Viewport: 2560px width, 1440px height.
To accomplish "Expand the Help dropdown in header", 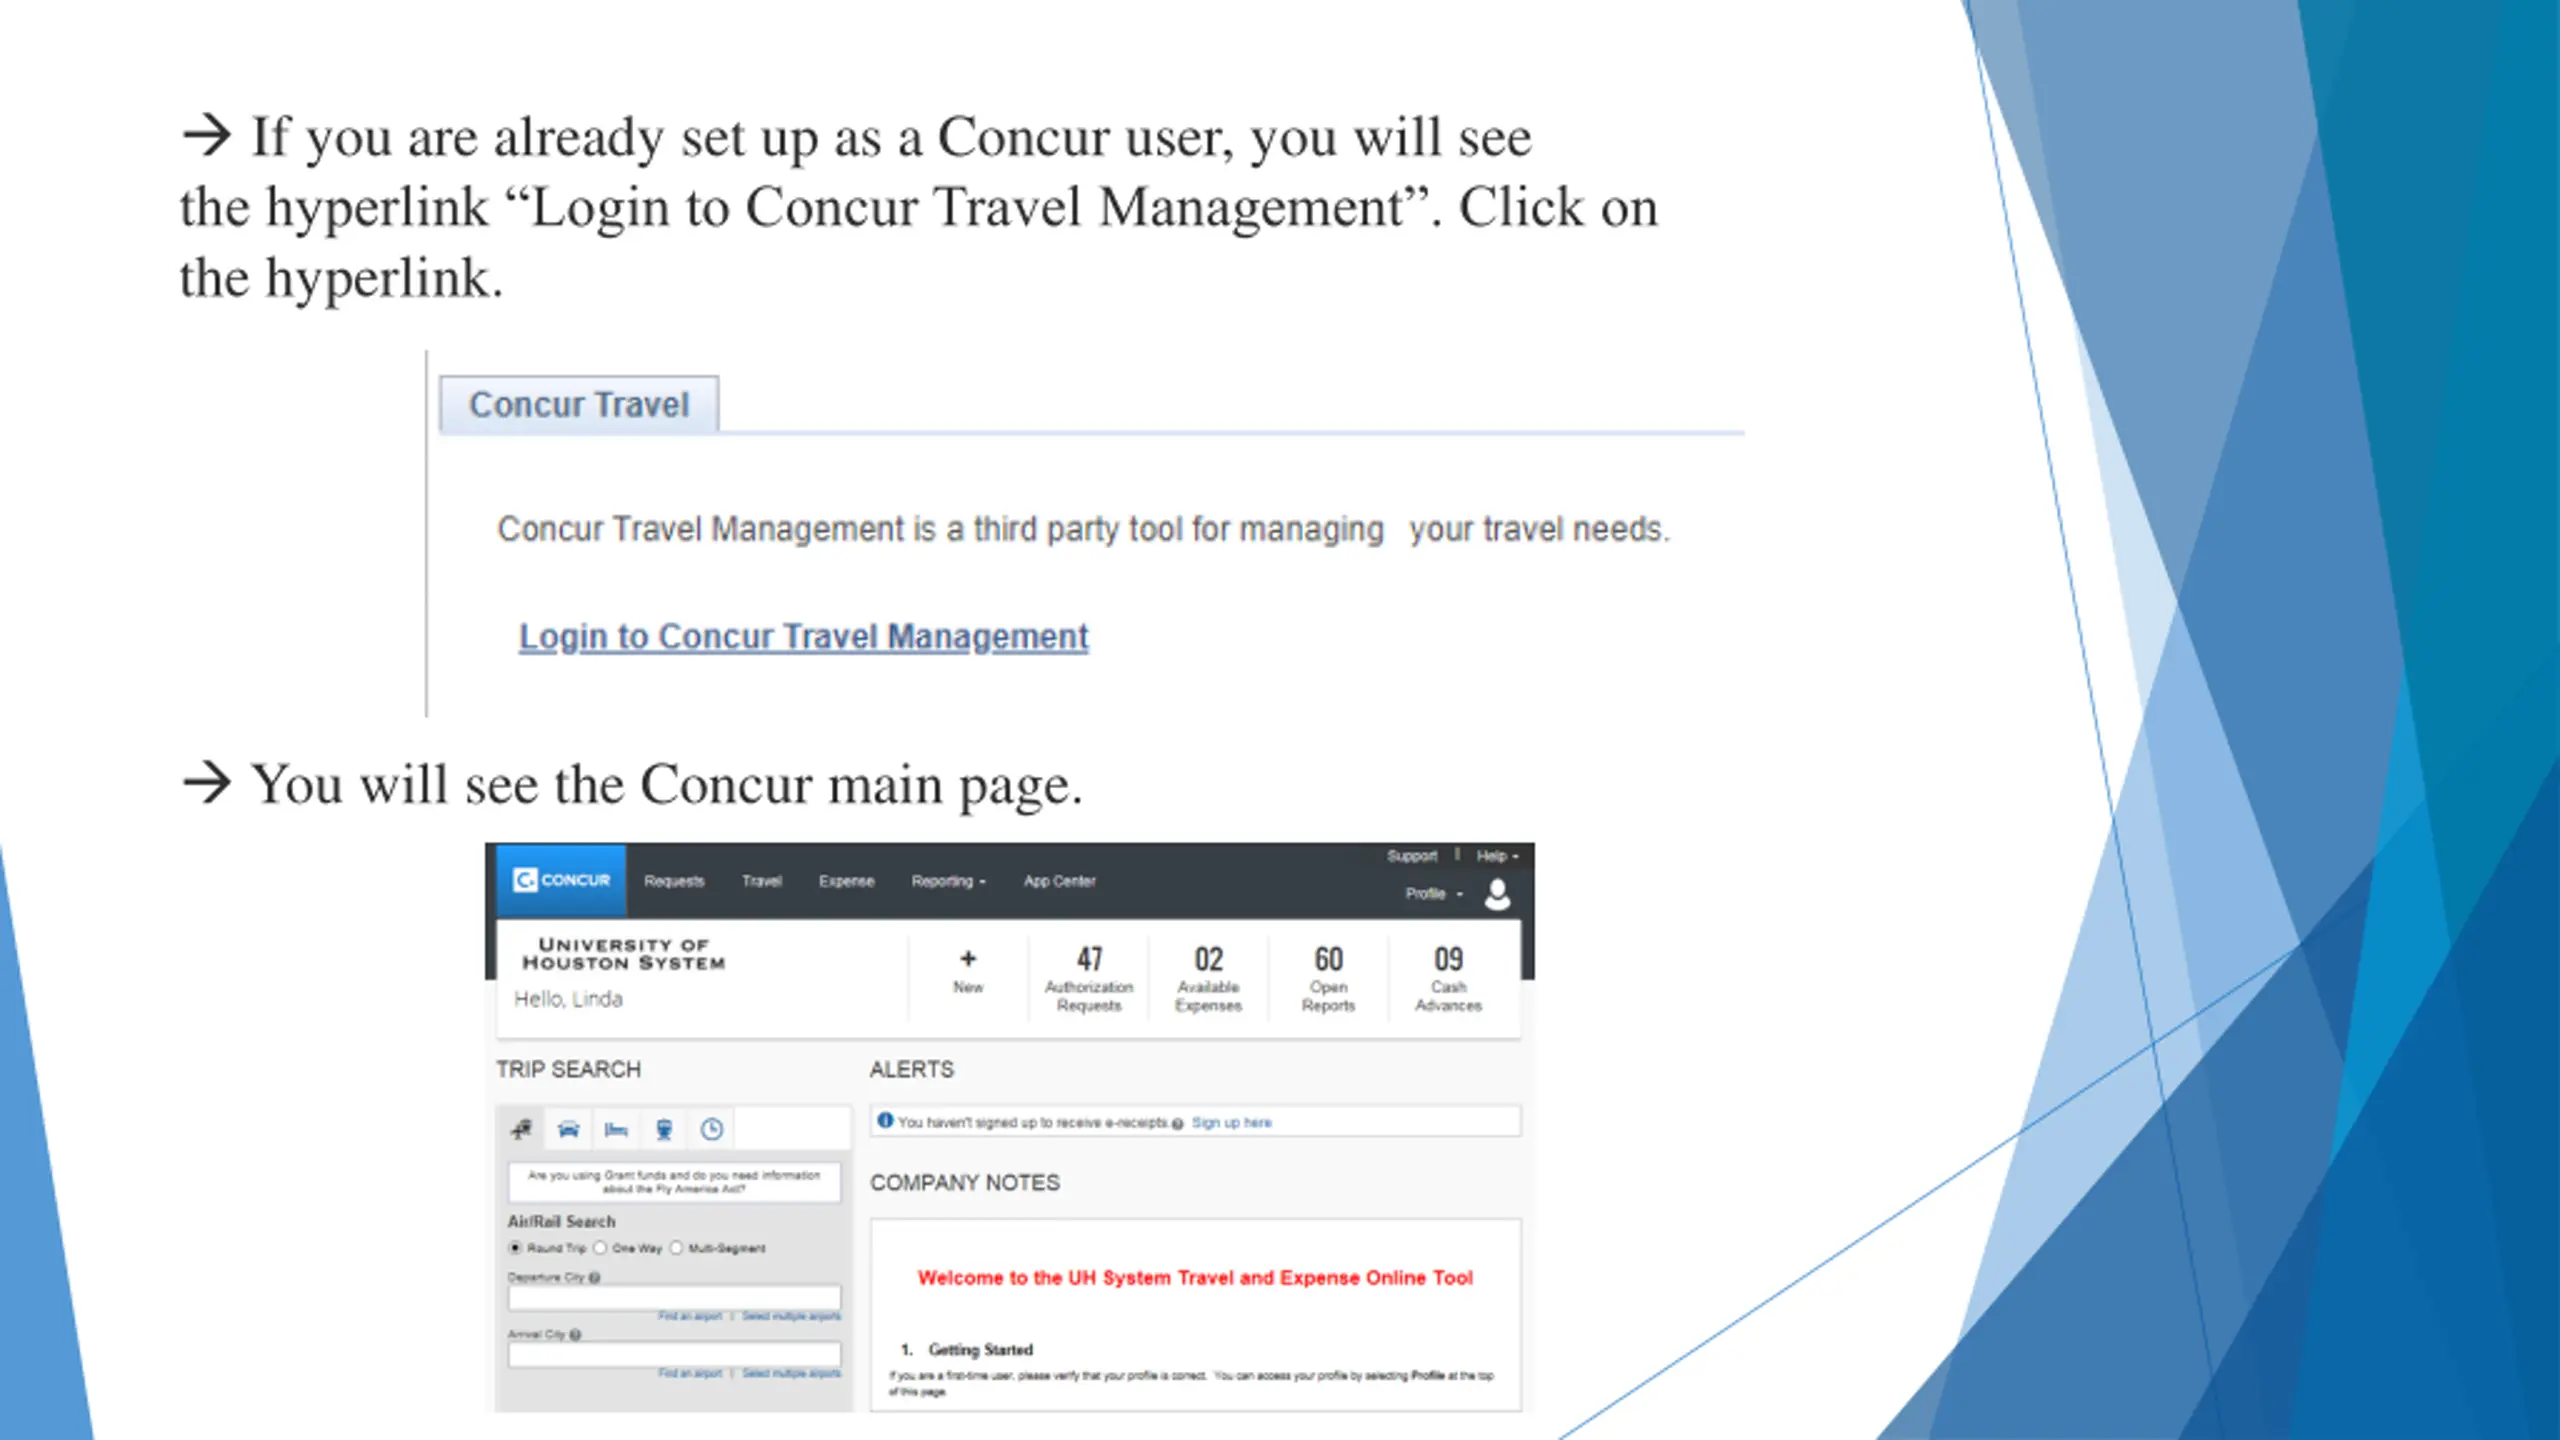I will pos(1497,856).
